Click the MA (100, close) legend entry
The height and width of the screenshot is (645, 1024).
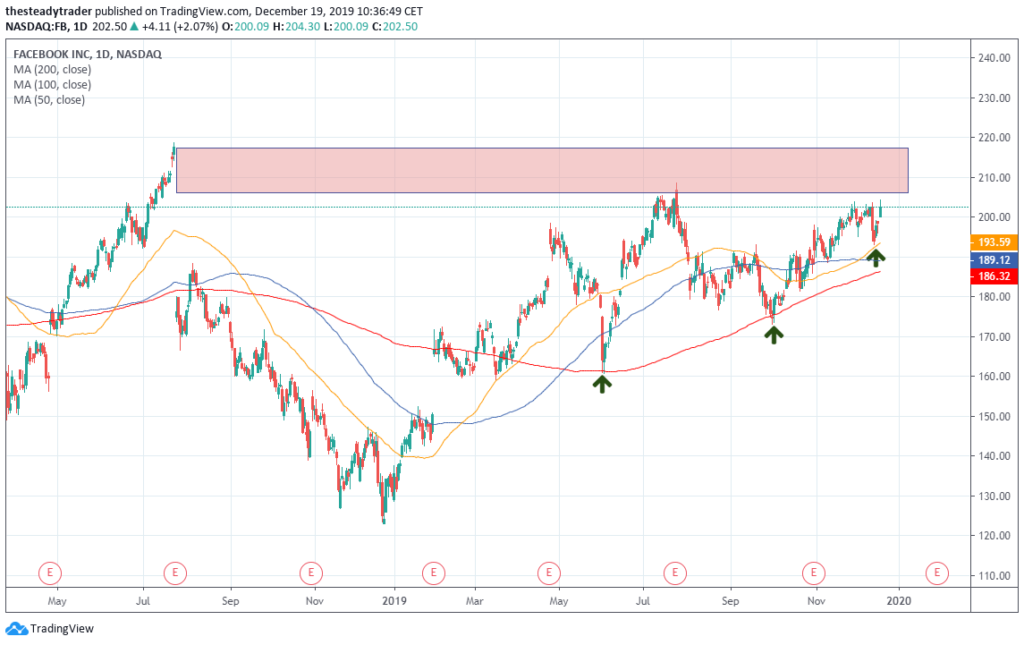coord(52,84)
